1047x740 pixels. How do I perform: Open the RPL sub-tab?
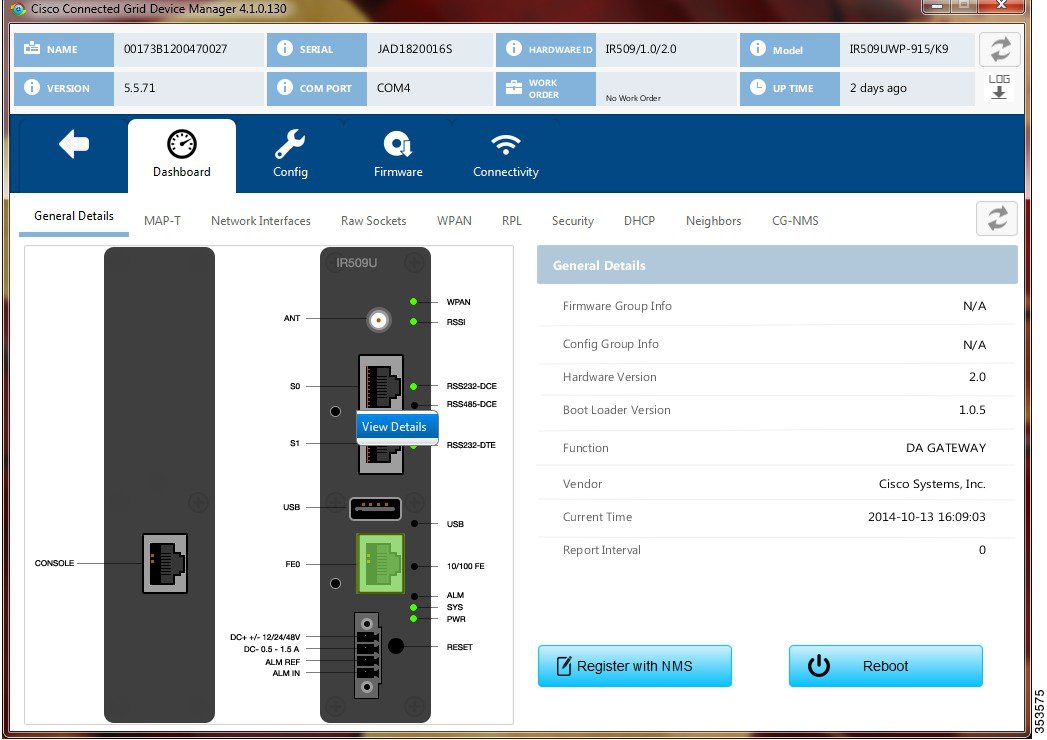[511, 221]
